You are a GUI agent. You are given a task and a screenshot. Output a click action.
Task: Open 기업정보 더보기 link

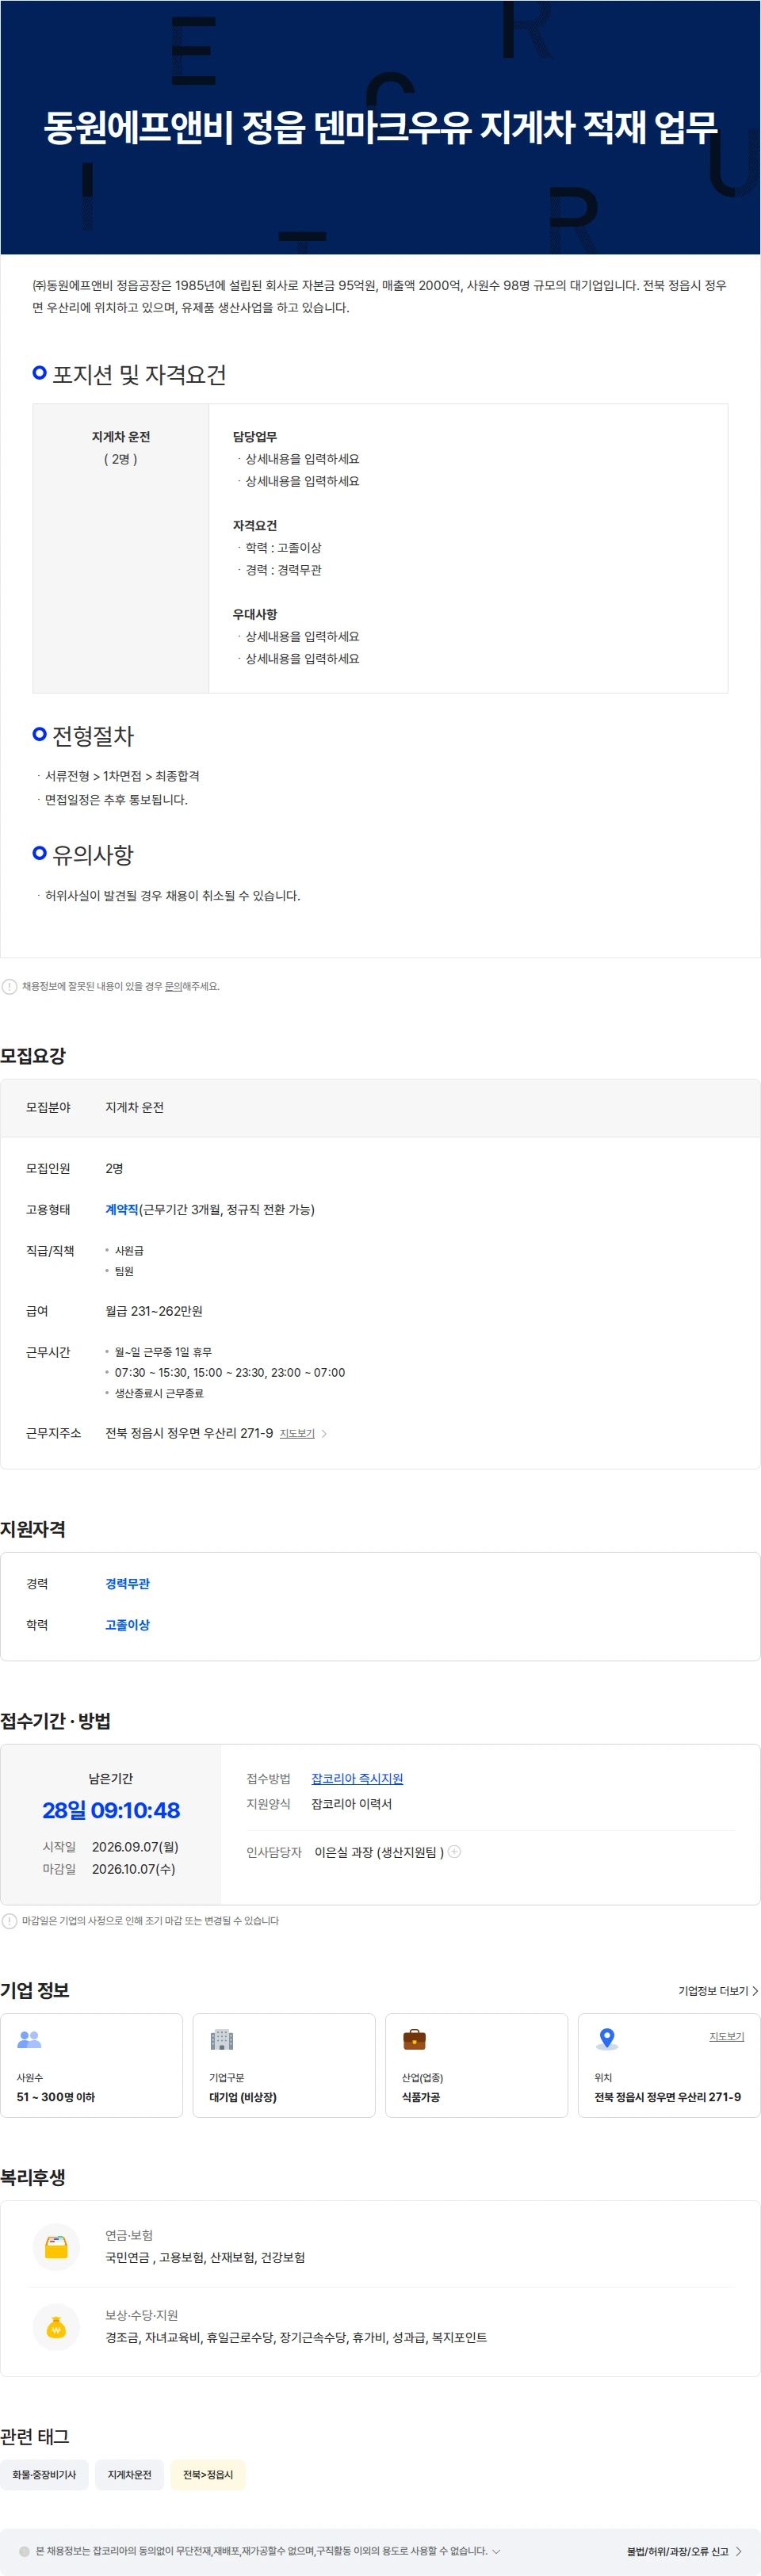point(718,1990)
